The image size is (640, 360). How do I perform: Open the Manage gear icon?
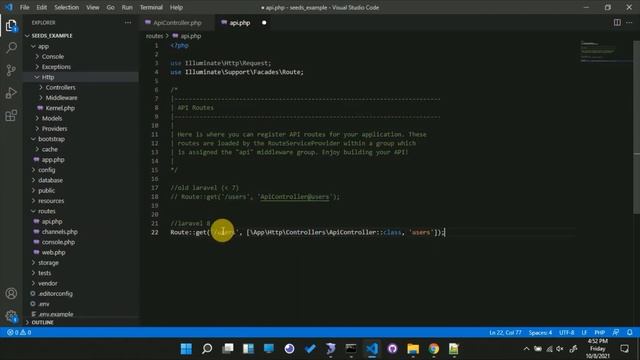[x=11, y=316]
